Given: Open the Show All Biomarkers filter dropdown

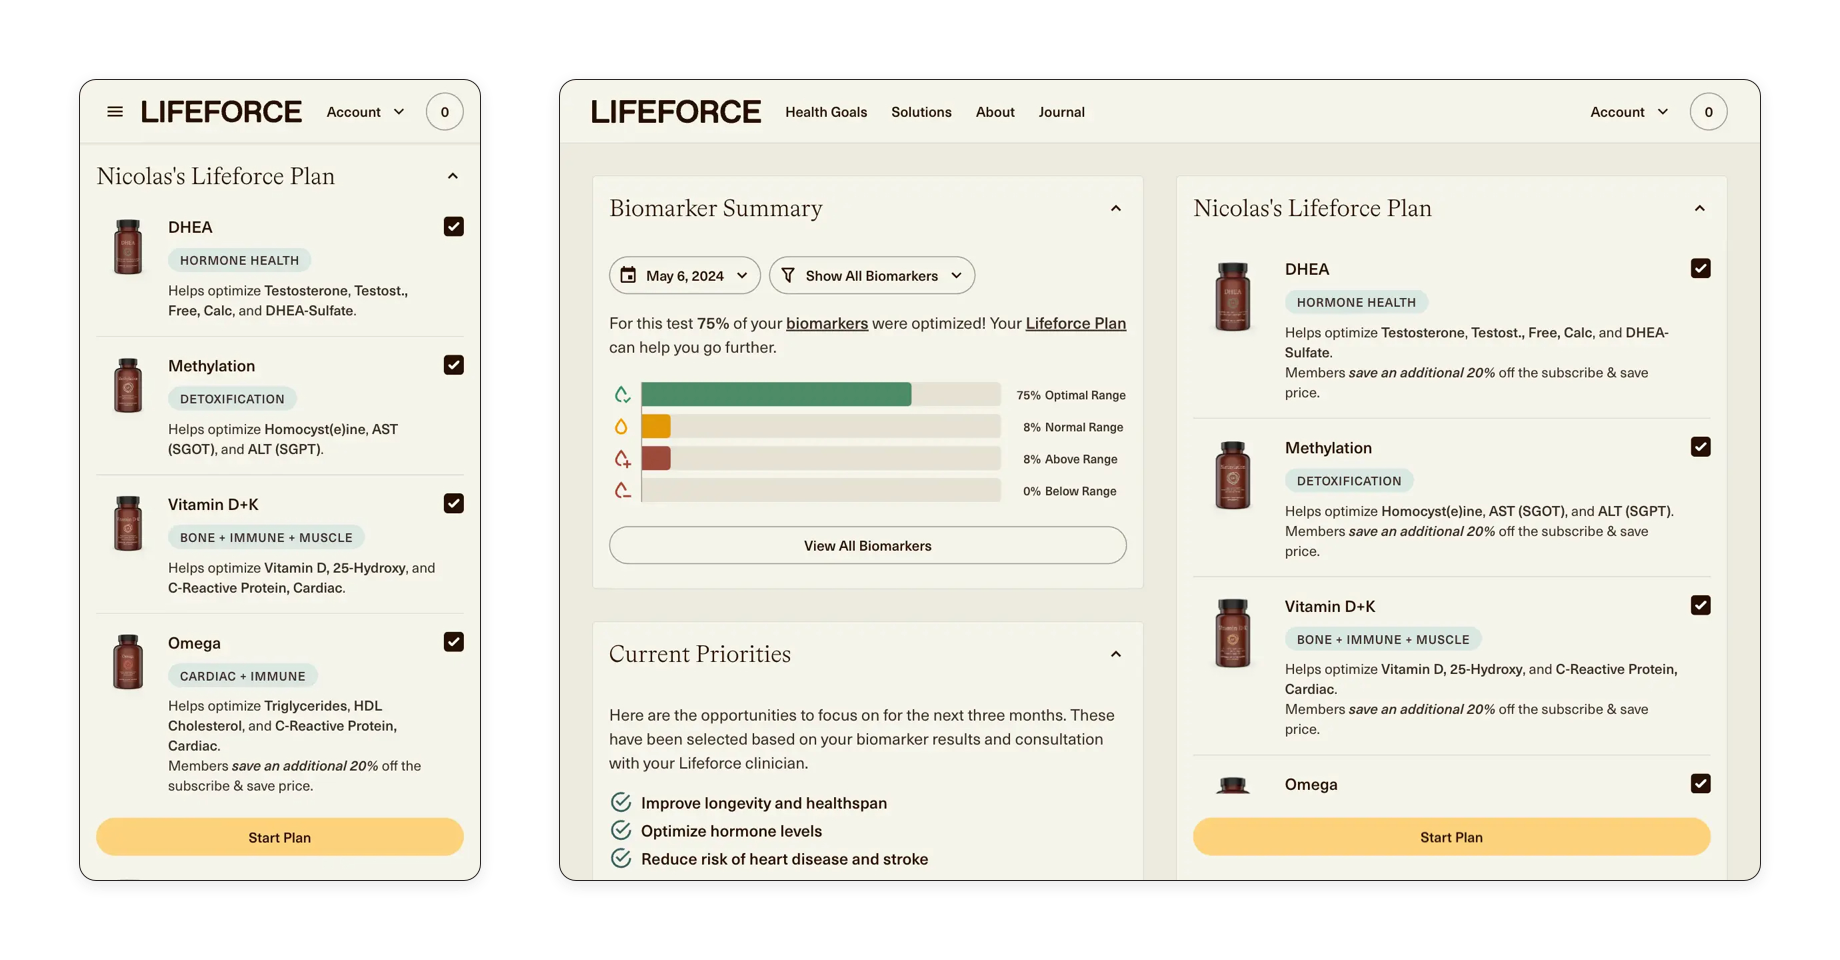Looking at the screenshot, I should (x=872, y=276).
